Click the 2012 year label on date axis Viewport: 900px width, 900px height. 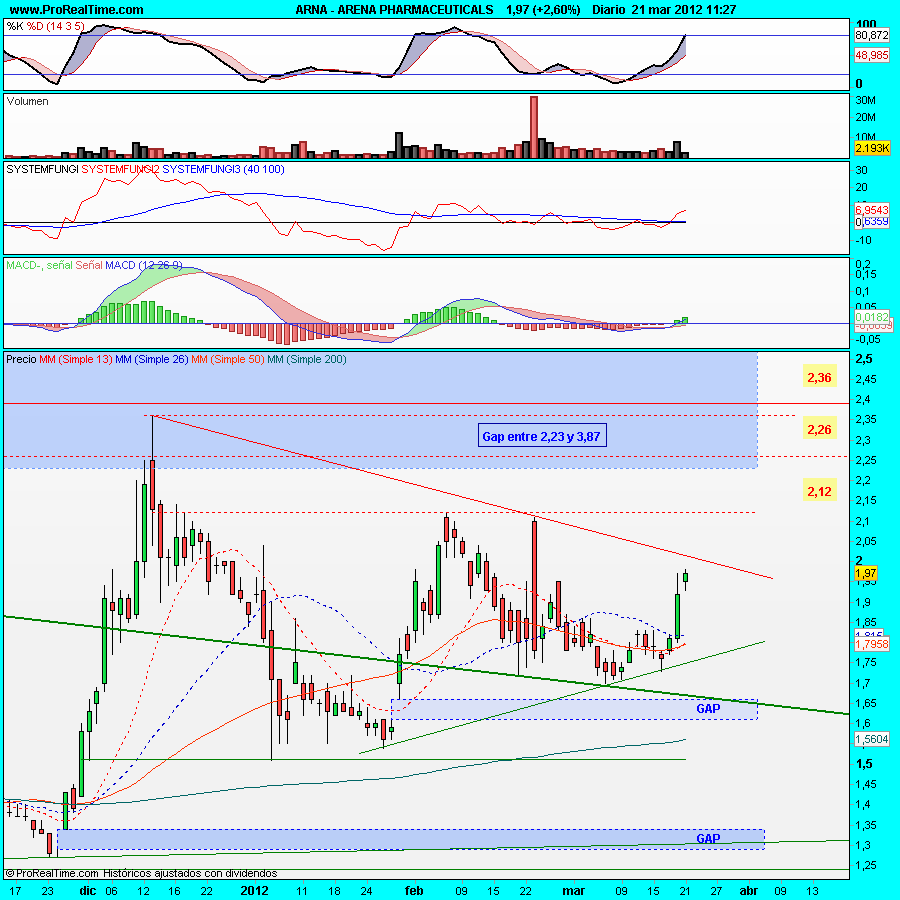coord(254,890)
